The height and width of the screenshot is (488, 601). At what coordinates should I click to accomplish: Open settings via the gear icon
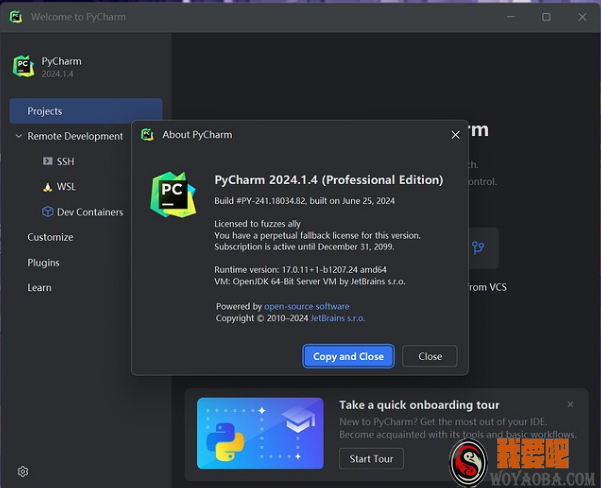(22, 471)
